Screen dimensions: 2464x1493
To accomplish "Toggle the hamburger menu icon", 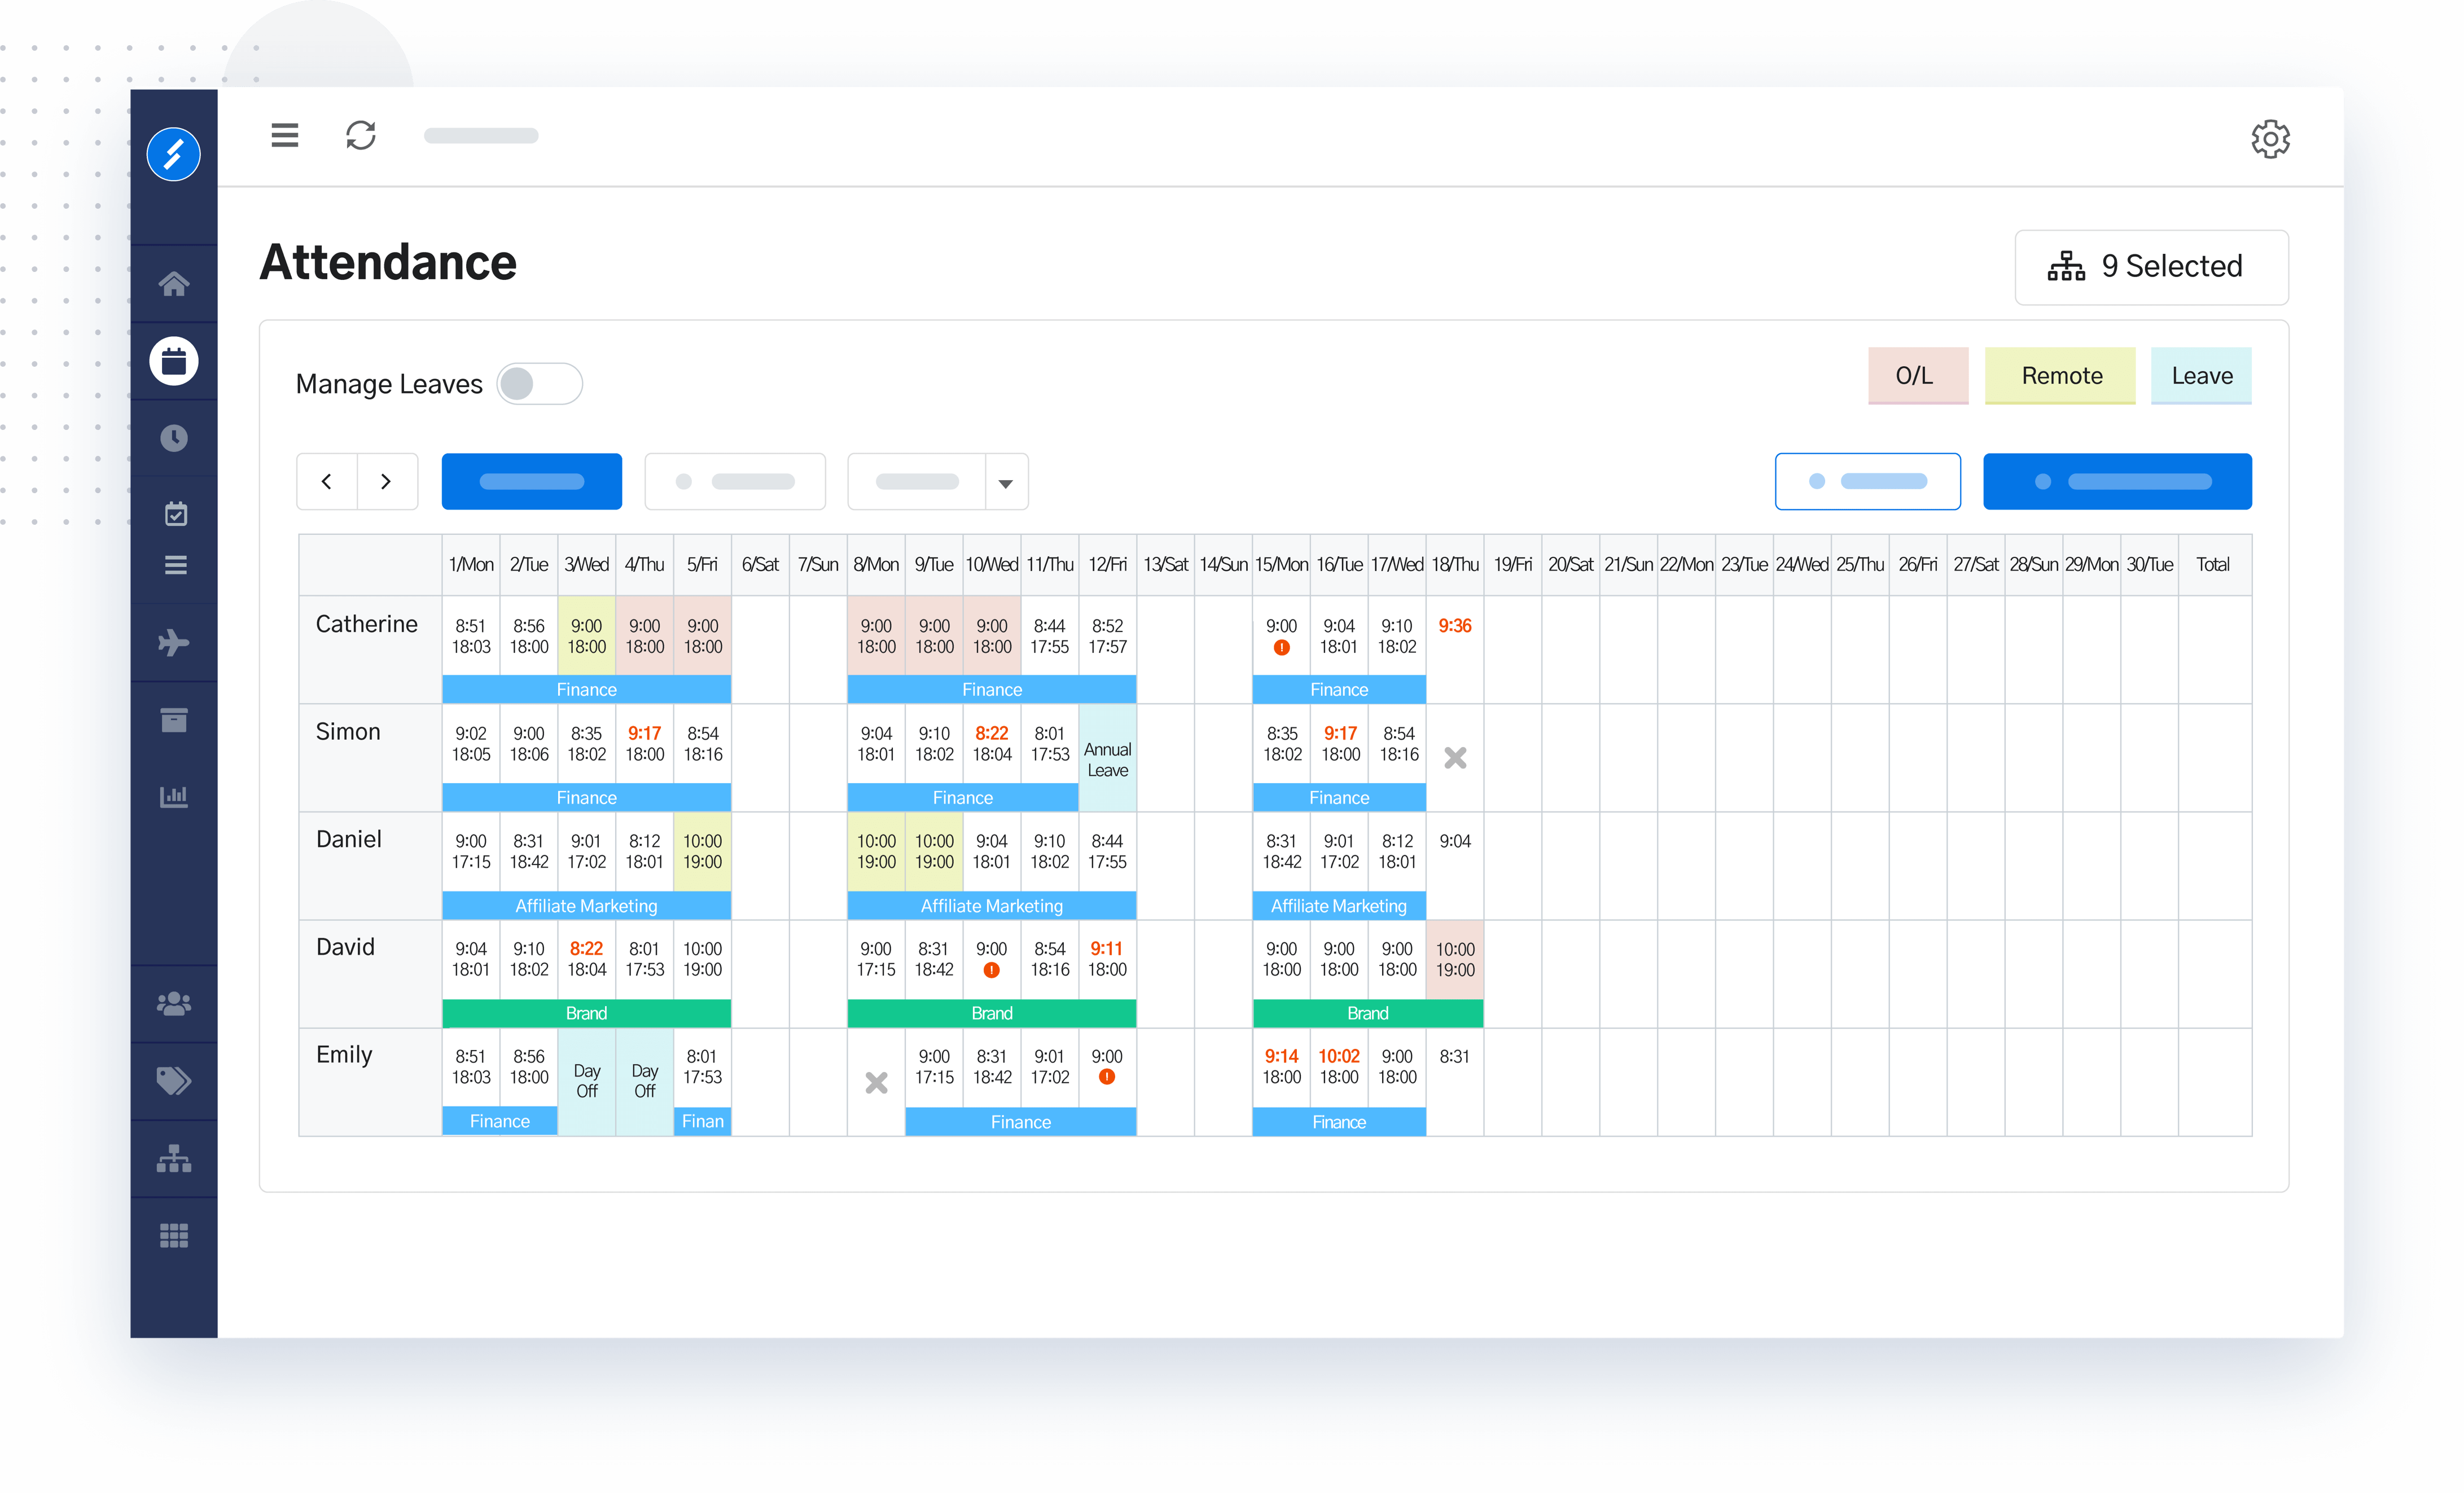I will (x=285, y=135).
